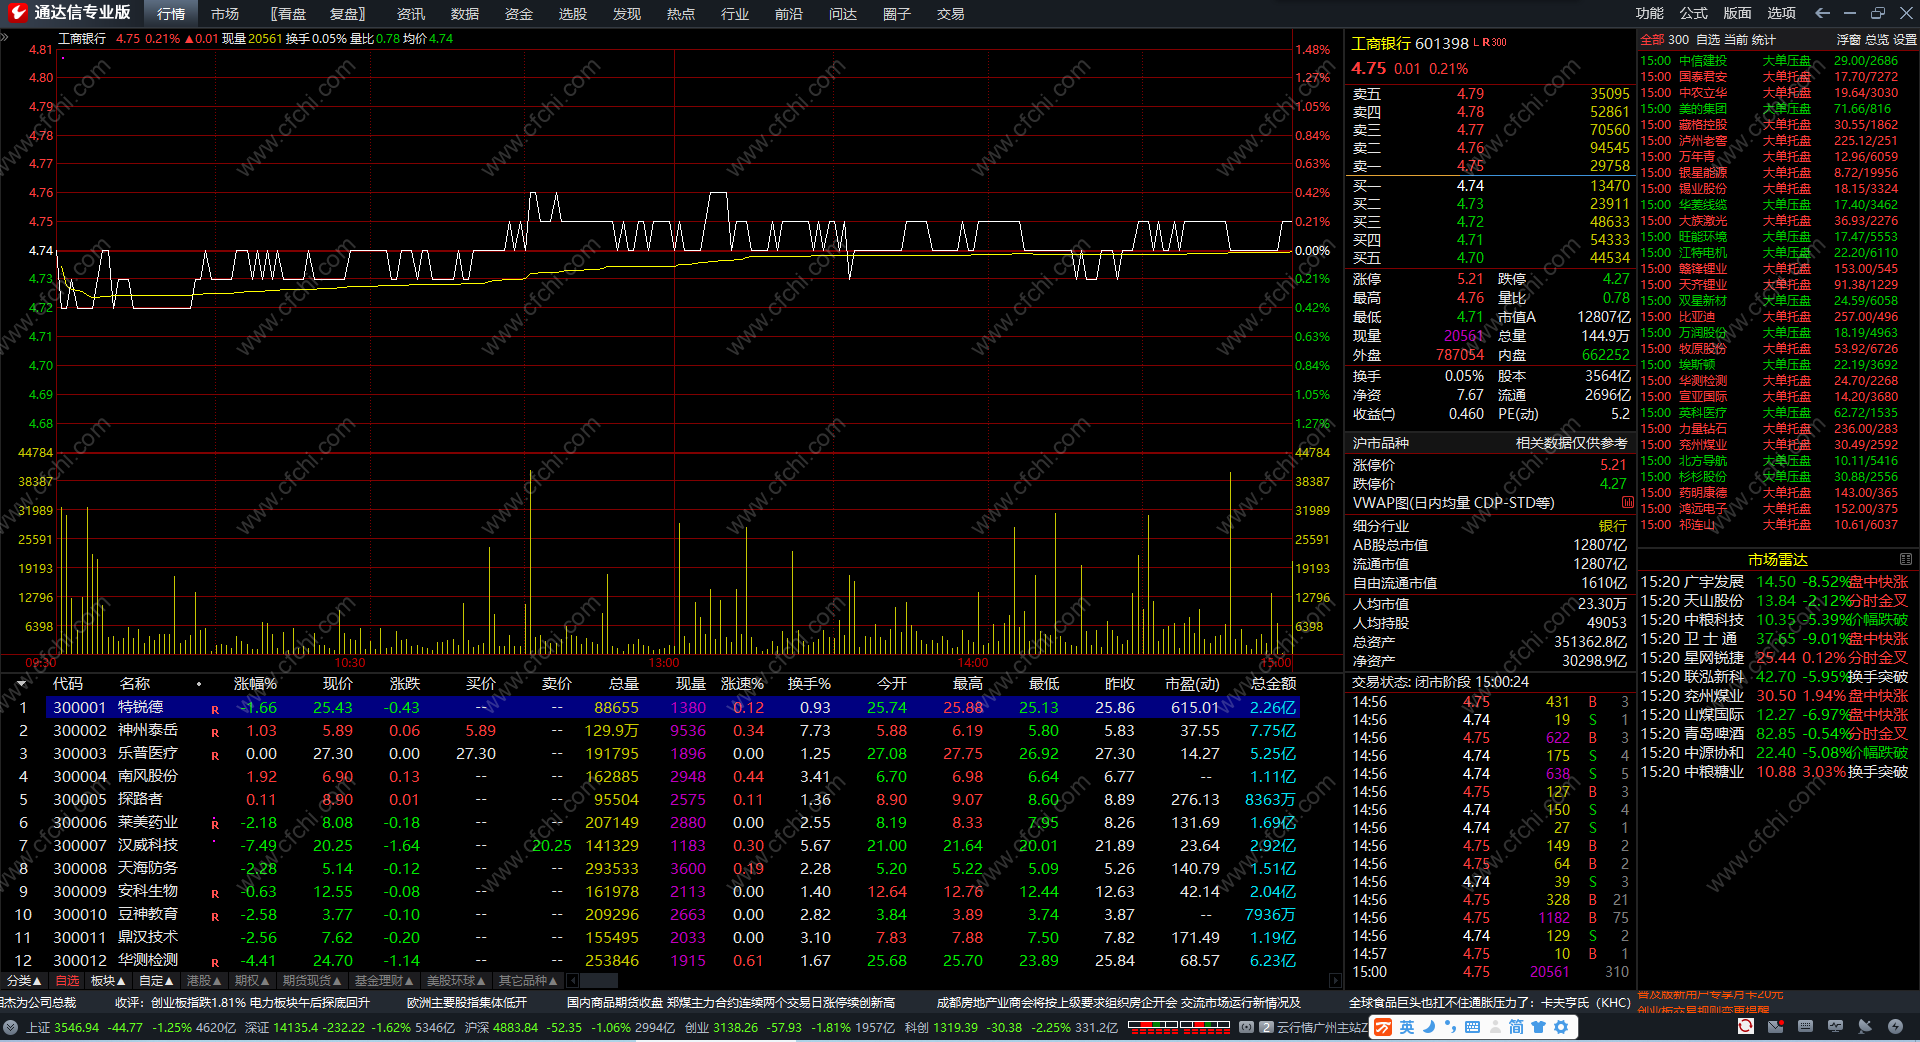Screen dimensions: 1920x1042
Task: Expand the 分类 category menu
Action: pos(24,981)
